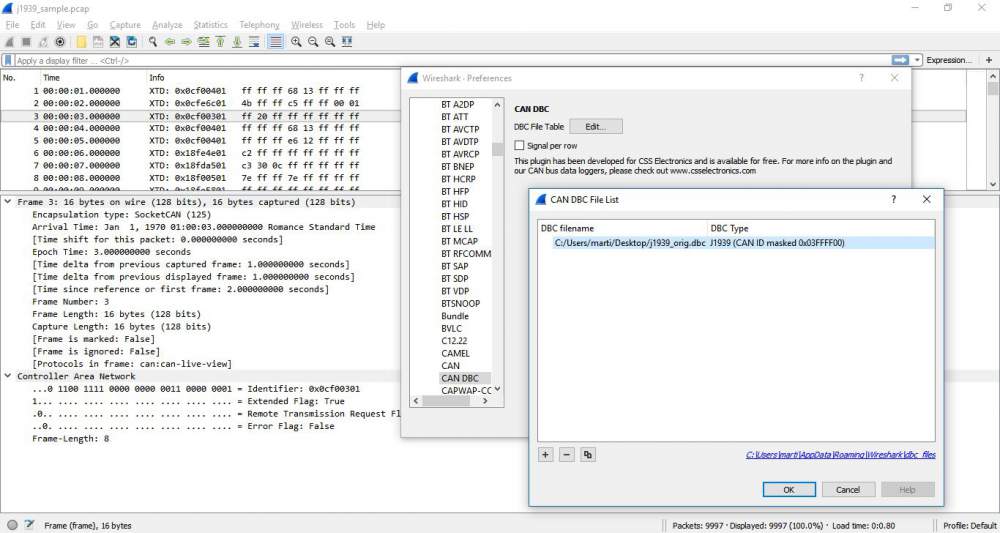Screen dimensions: 1000x533
Task: Open the Capture menu
Action: tap(125, 25)
